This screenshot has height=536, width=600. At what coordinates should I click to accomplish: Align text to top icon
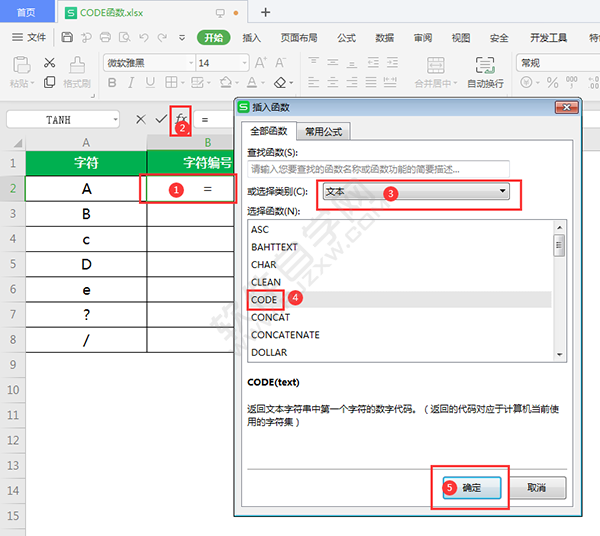tap(313, 62)
